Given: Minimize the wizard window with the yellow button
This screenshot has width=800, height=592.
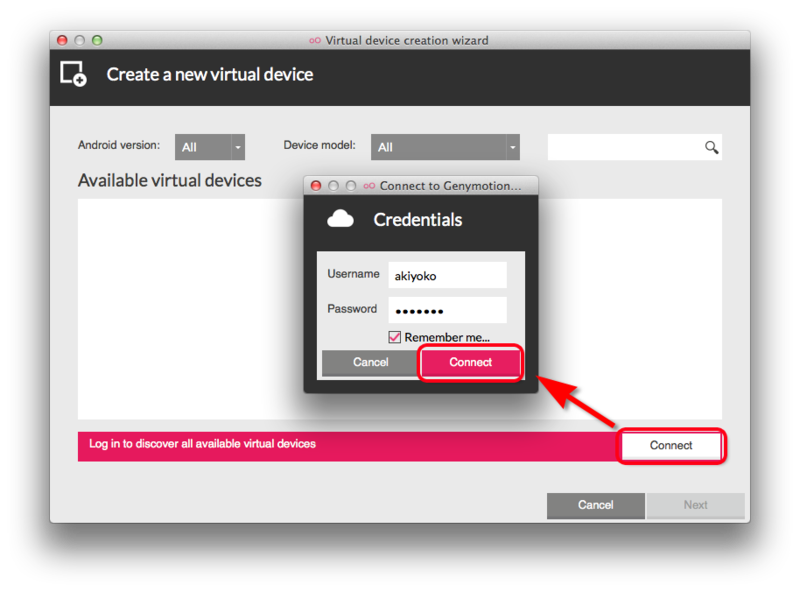Looking at the screenshot, I should (x=80, y=40).
